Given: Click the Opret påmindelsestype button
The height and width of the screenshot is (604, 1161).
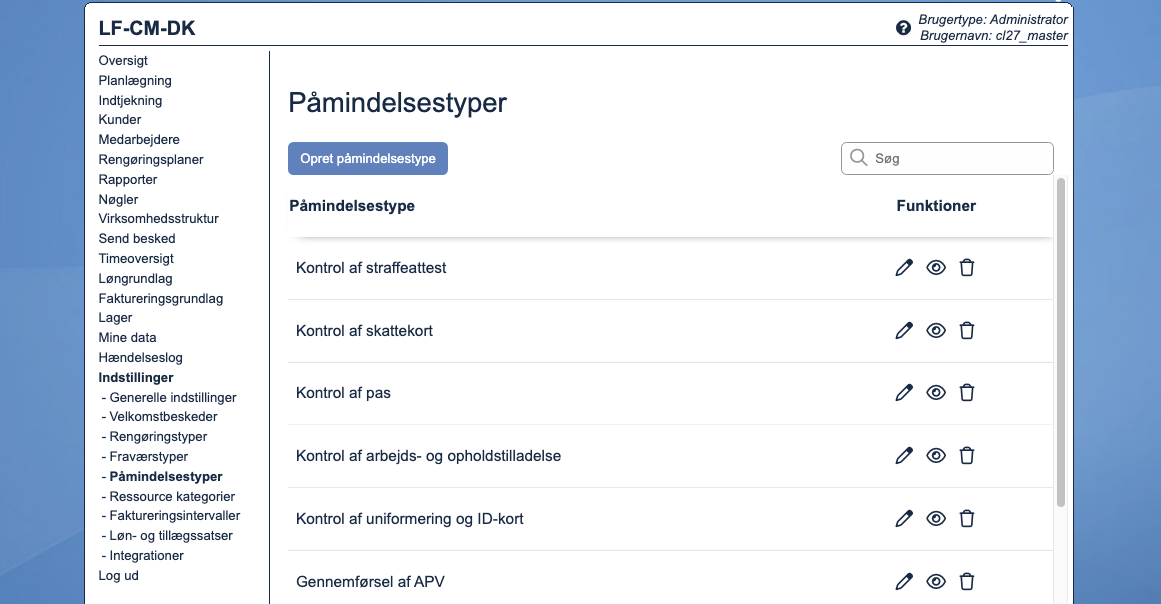Looking at the screenshot, I should [x=368, y=159].
